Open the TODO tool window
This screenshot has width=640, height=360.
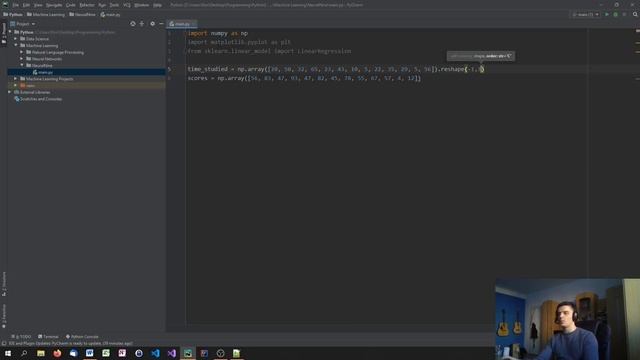click(21, 337)
